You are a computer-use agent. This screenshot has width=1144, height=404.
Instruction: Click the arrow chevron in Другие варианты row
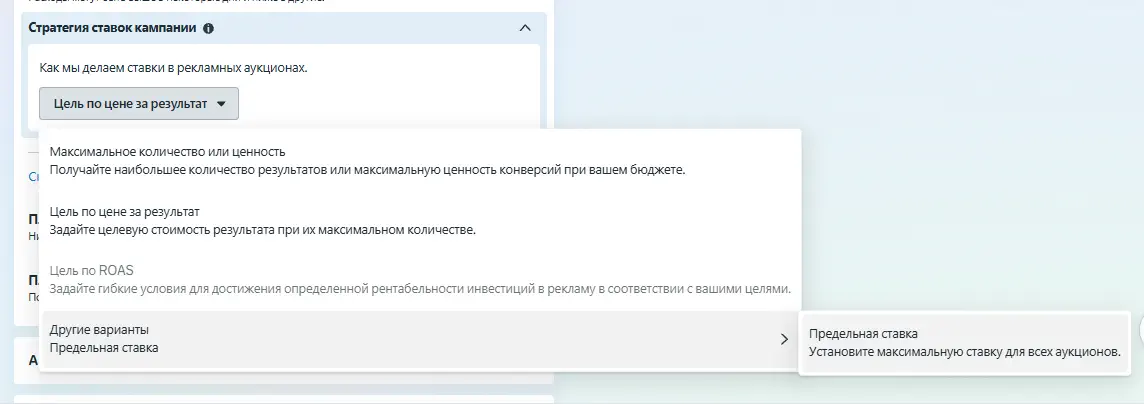tap(784, 339)
